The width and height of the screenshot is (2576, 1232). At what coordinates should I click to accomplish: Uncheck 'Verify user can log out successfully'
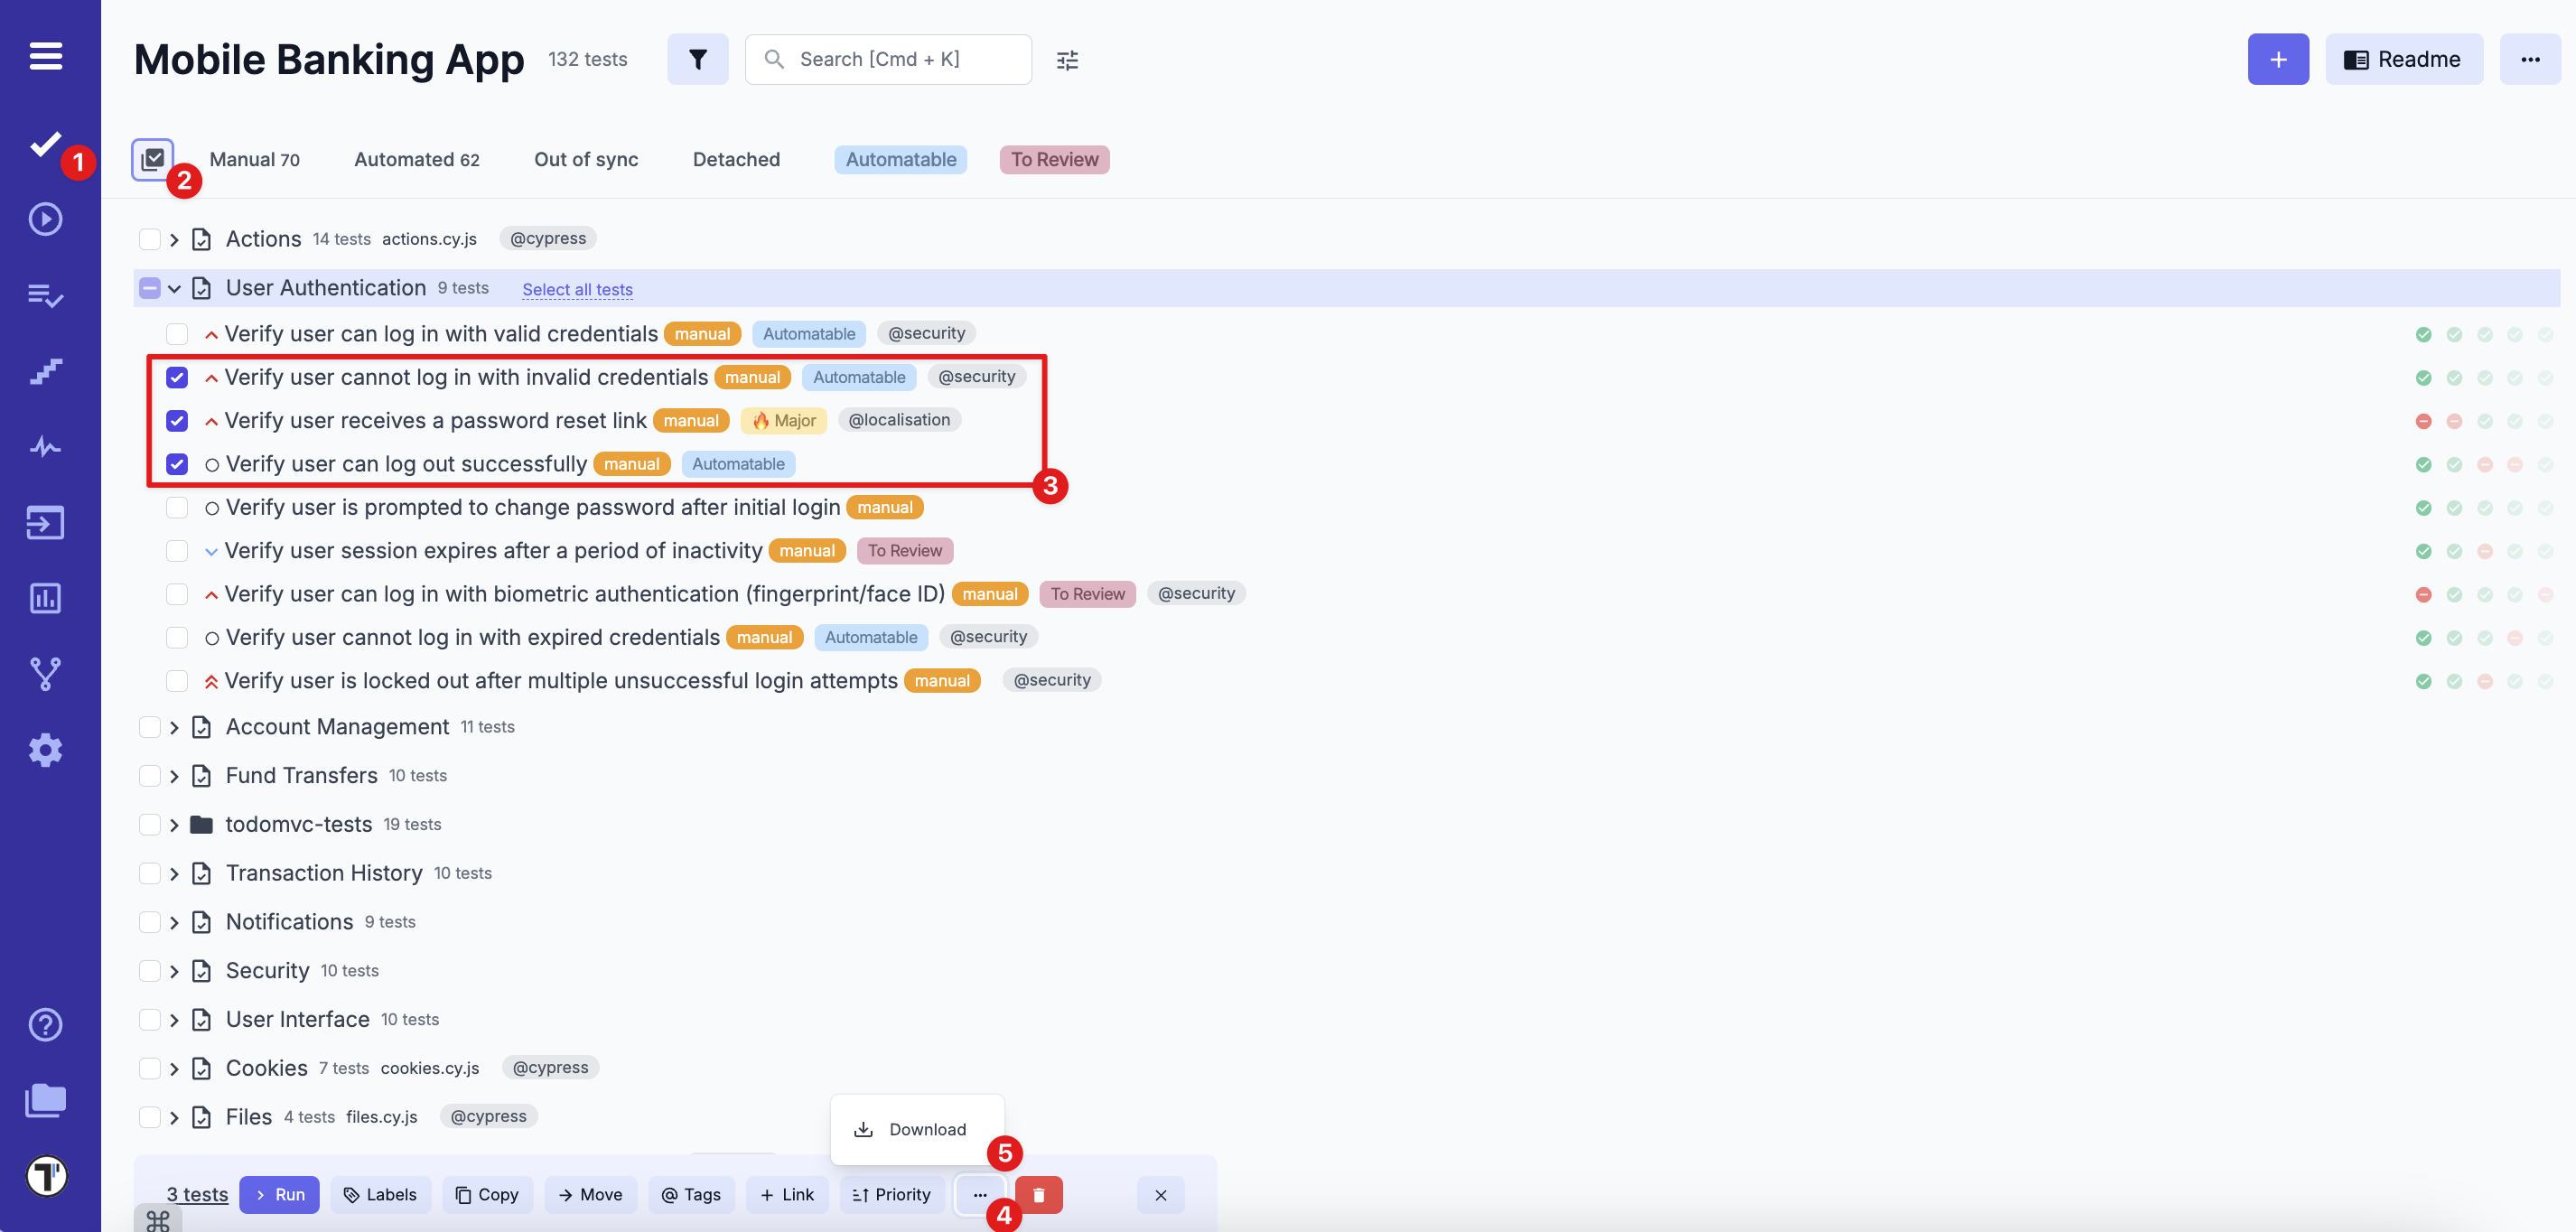pyautogui.click(x=177, y=464)
